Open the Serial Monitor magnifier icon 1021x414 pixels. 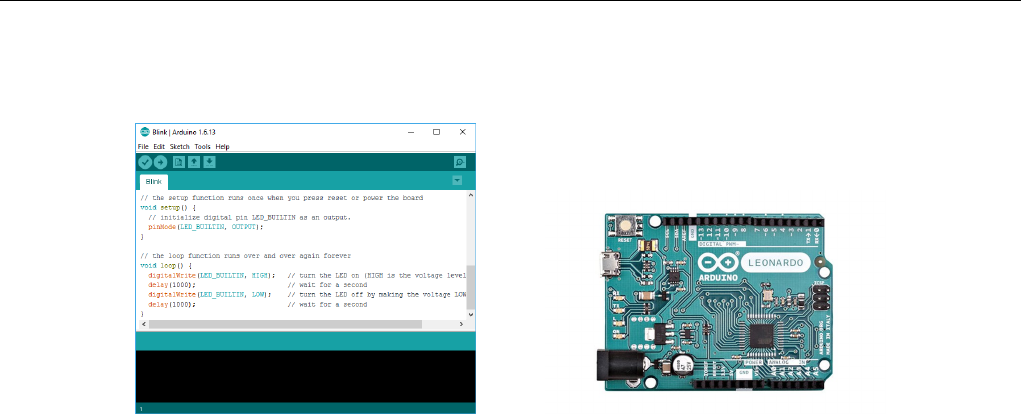coord(460,162)
